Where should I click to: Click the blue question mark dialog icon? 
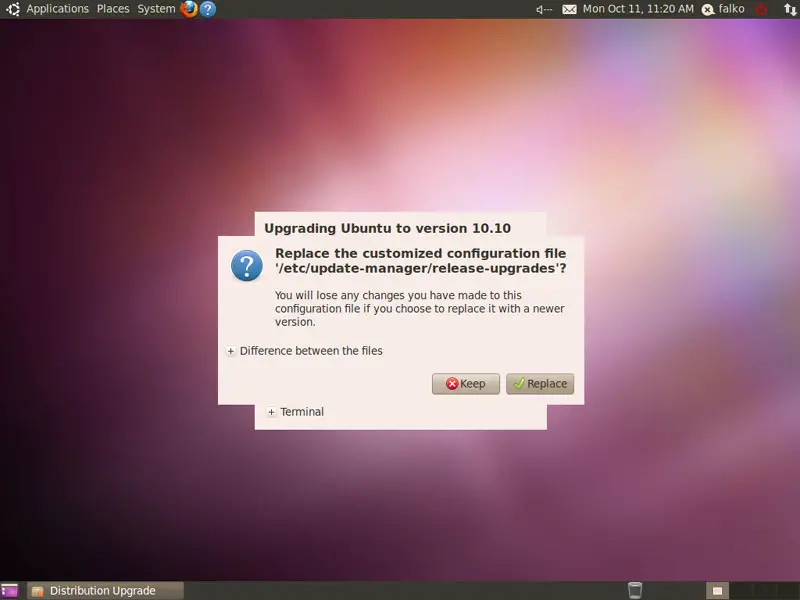click(246, 265)
